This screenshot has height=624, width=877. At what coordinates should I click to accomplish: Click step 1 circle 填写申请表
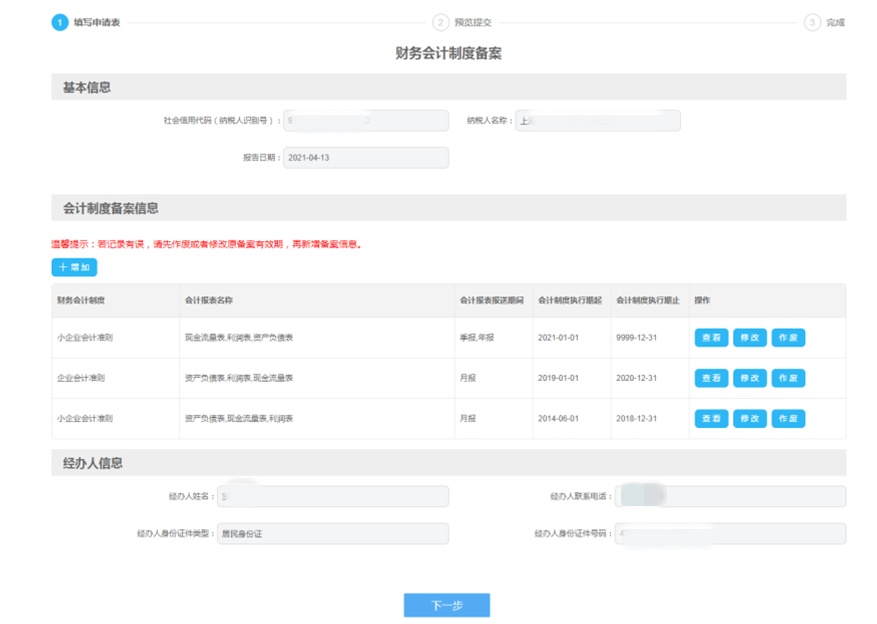point(60,22)
